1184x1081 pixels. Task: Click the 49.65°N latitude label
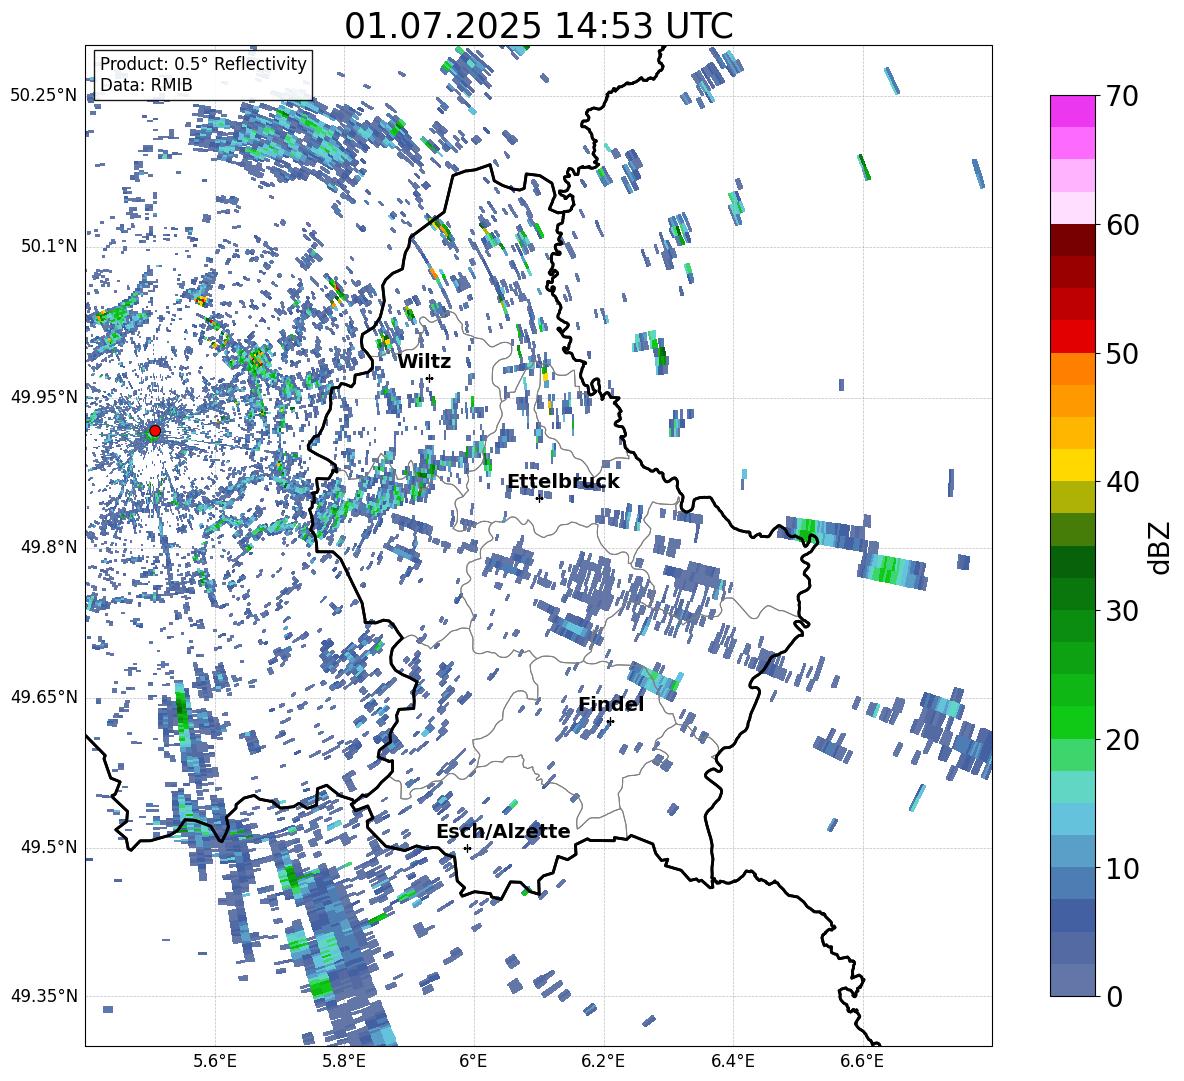44,696
